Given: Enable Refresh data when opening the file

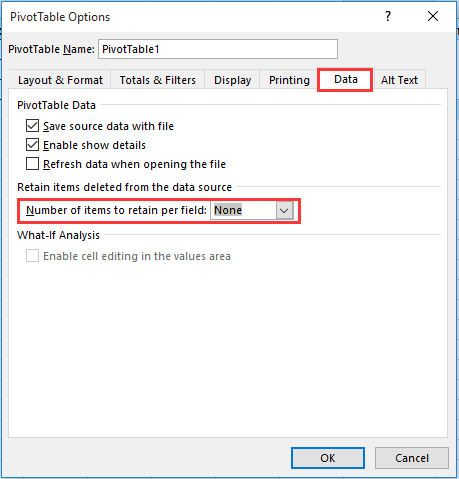Looking at the screenshot, I should click(x=32, y=164).
